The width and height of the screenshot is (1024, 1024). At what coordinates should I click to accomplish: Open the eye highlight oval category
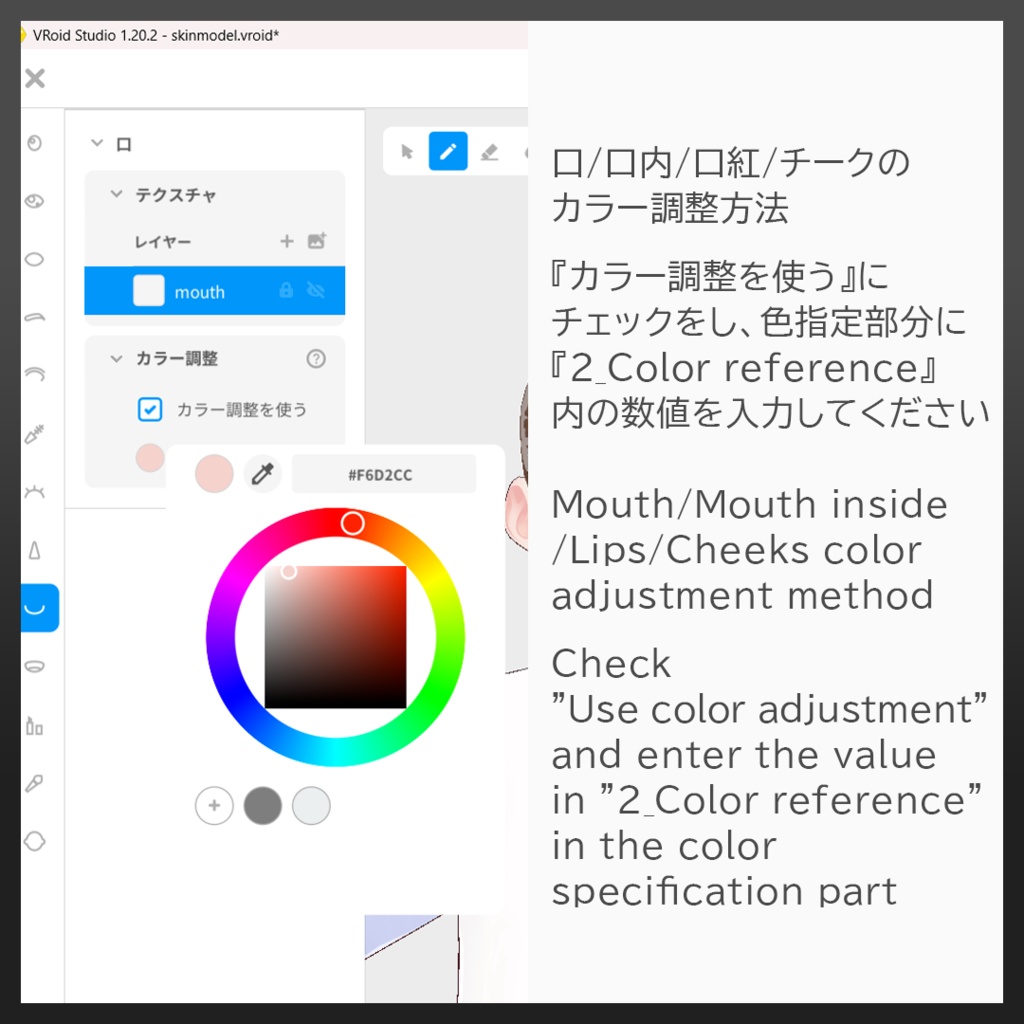tap(35, 259)
